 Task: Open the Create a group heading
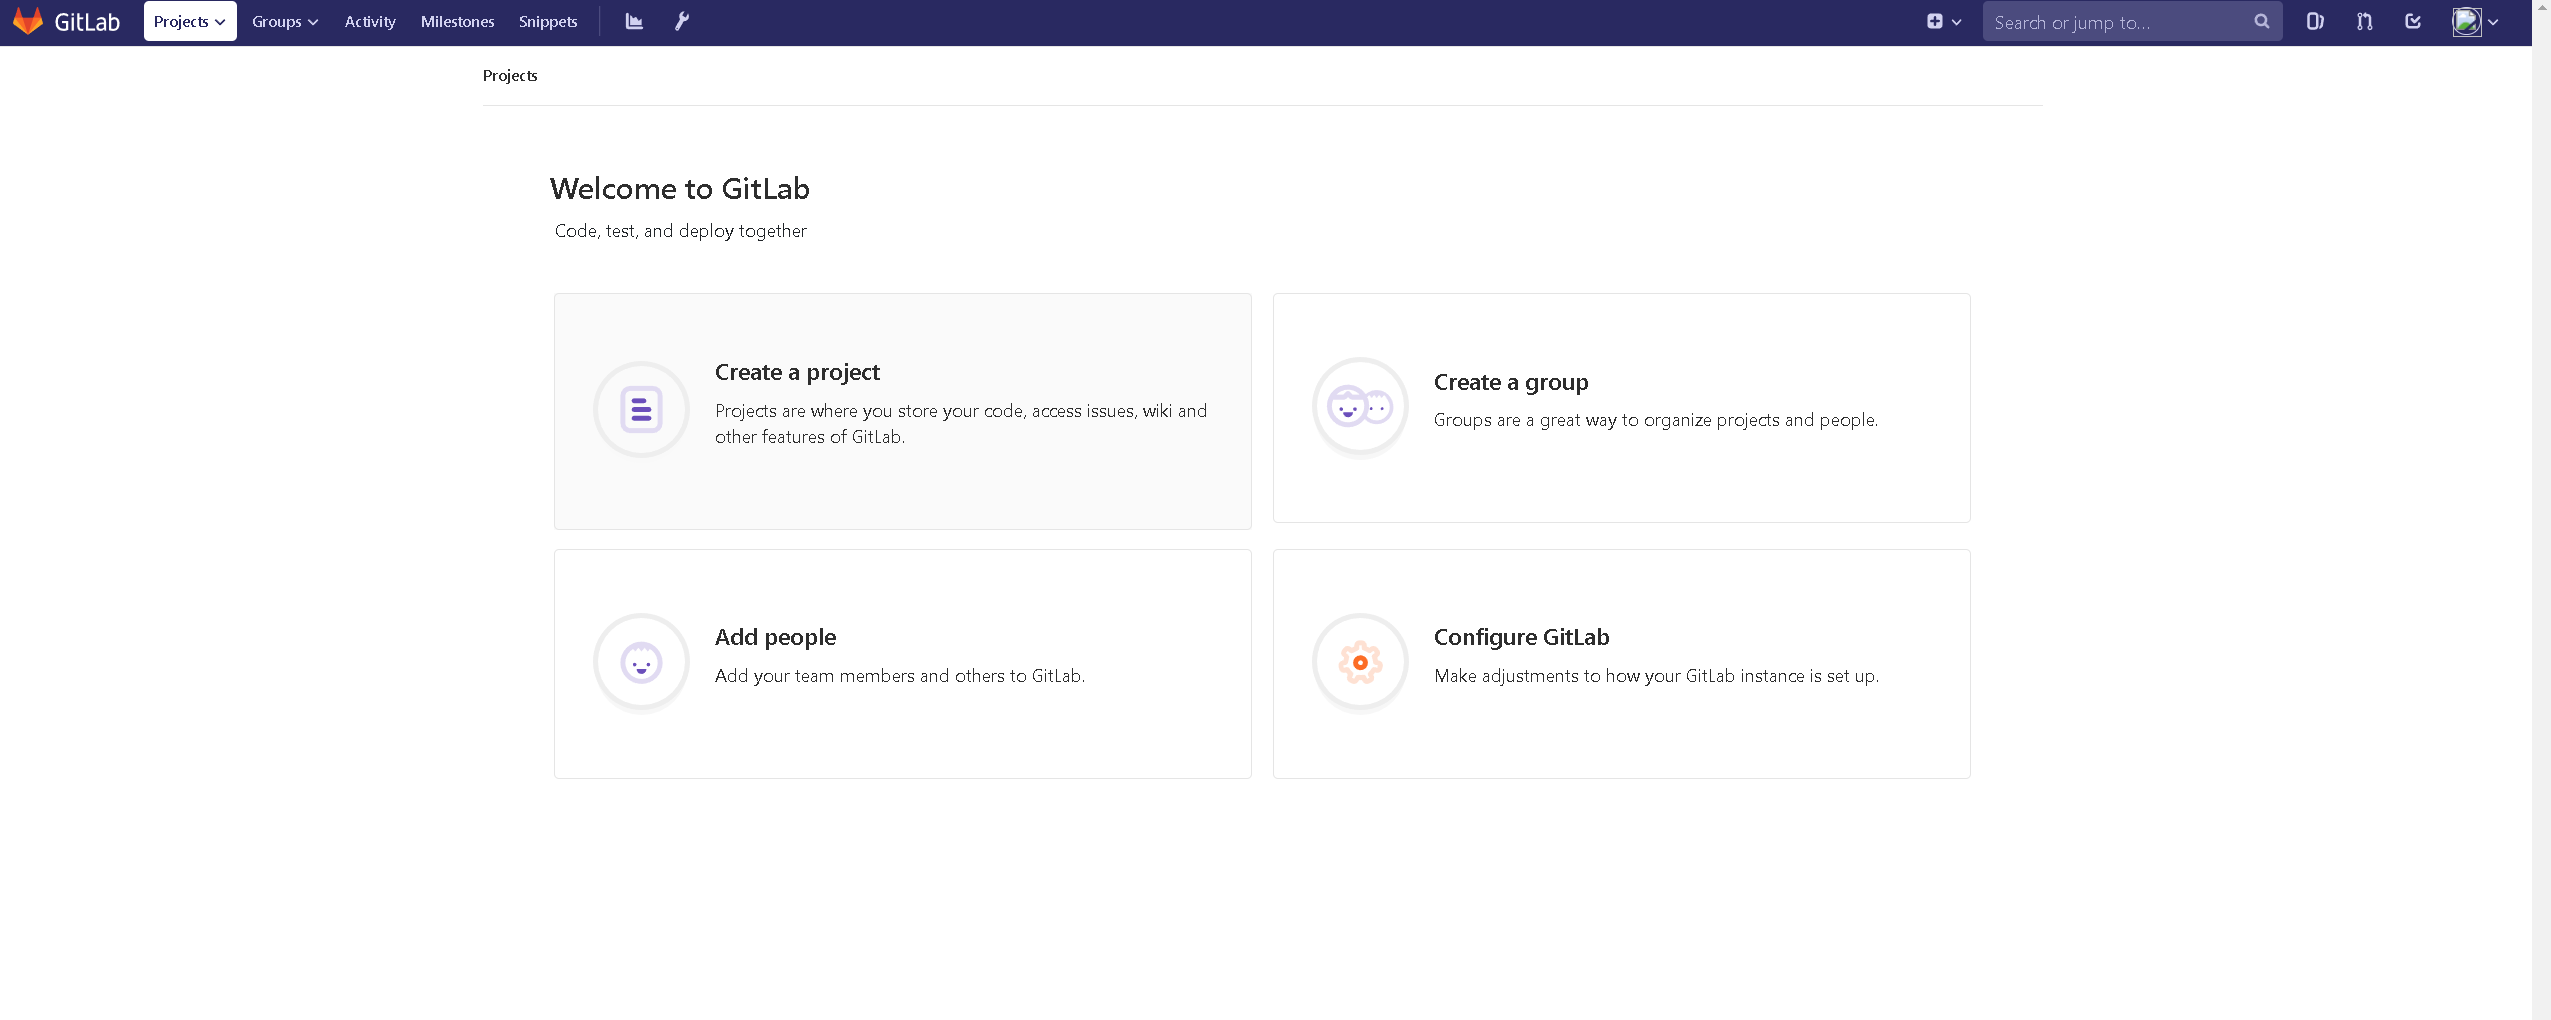coord(1511,382)
